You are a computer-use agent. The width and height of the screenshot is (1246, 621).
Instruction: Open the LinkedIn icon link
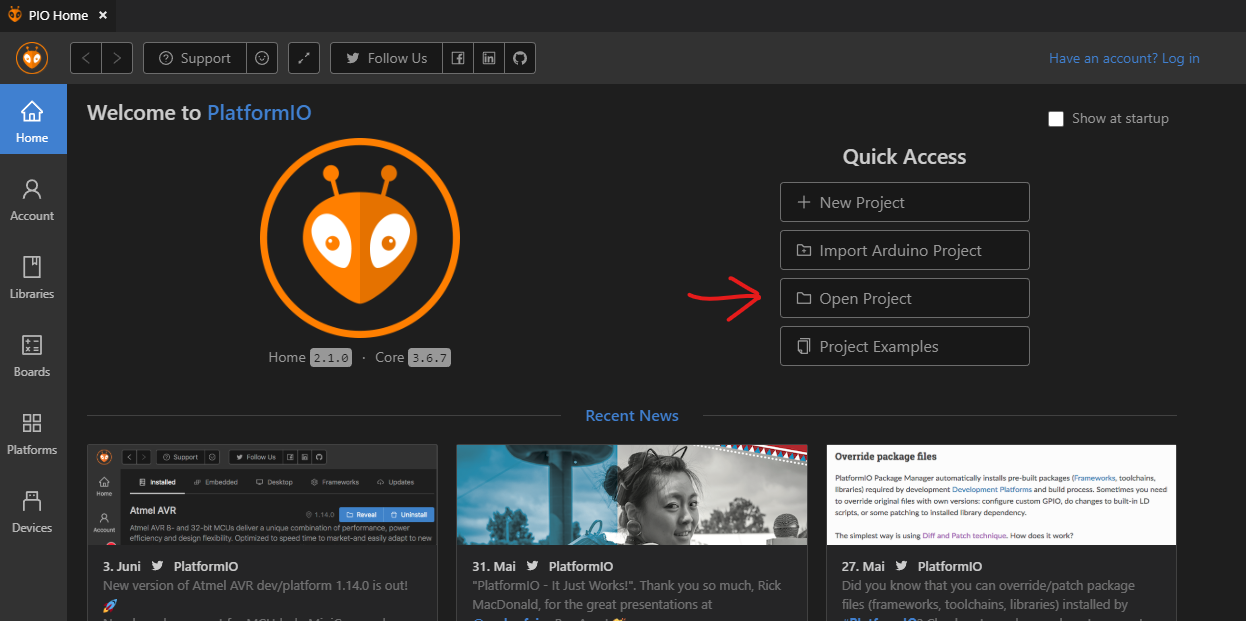(x=488, y=58)
